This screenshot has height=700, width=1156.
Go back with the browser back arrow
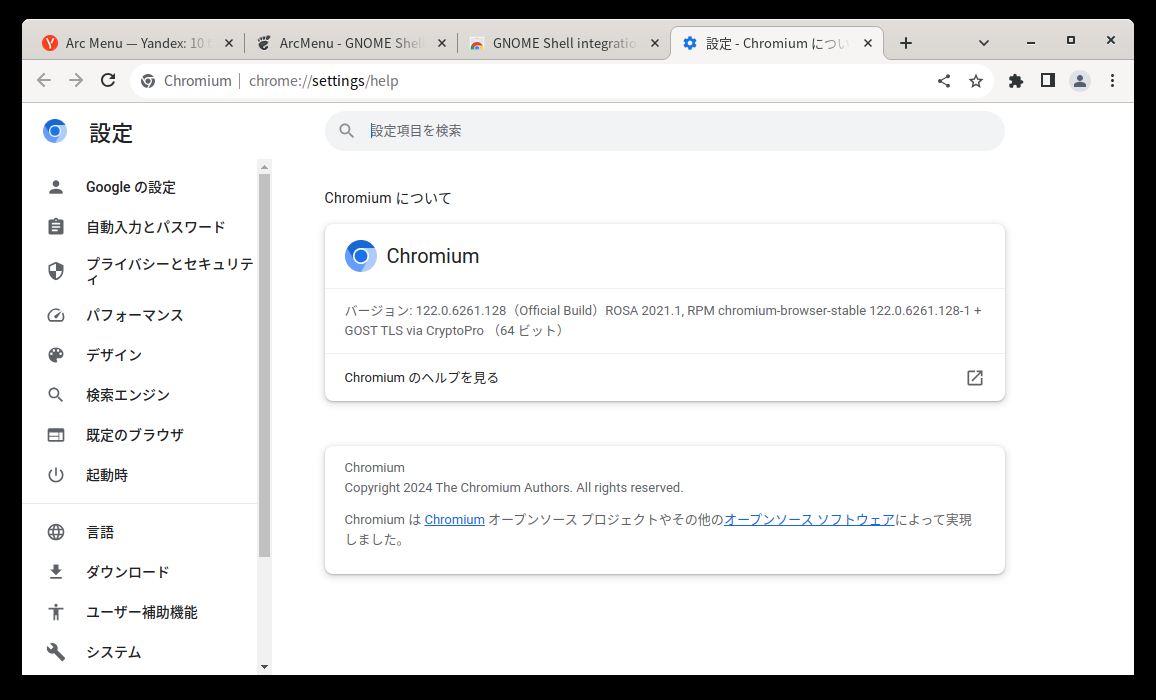coord(44,80)
